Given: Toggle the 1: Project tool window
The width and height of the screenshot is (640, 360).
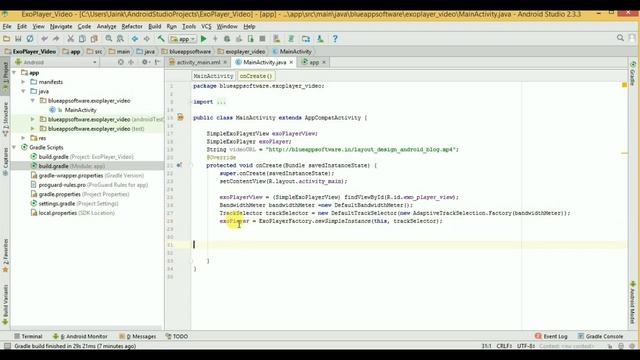Looking at the screenshot, I should click(5, 76).
